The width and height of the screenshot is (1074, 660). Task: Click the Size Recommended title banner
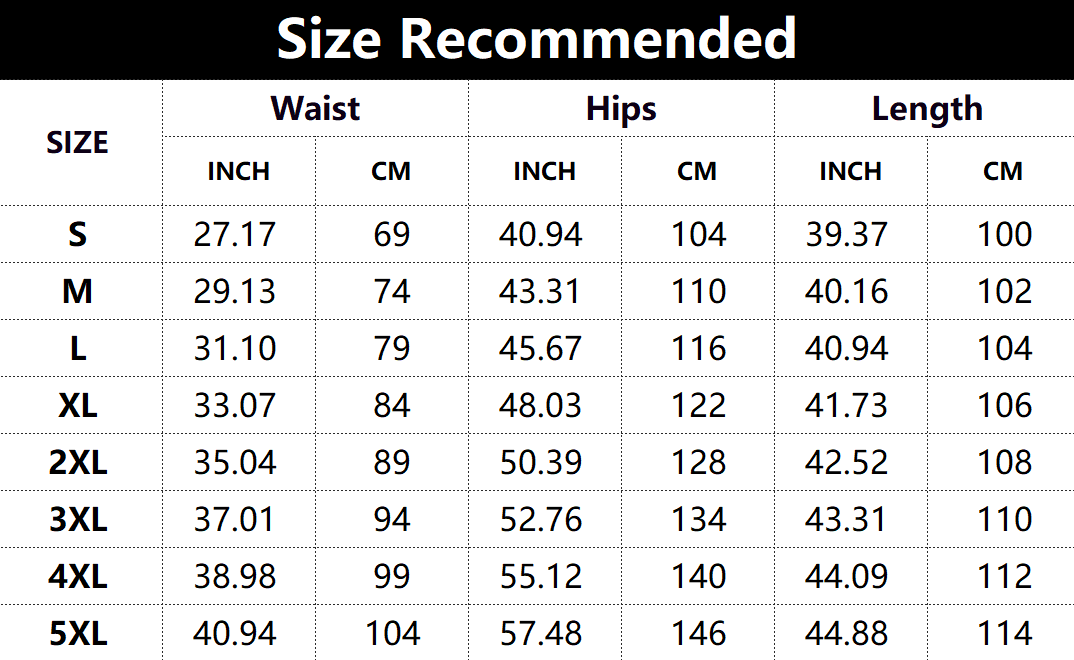coord(537,39)
